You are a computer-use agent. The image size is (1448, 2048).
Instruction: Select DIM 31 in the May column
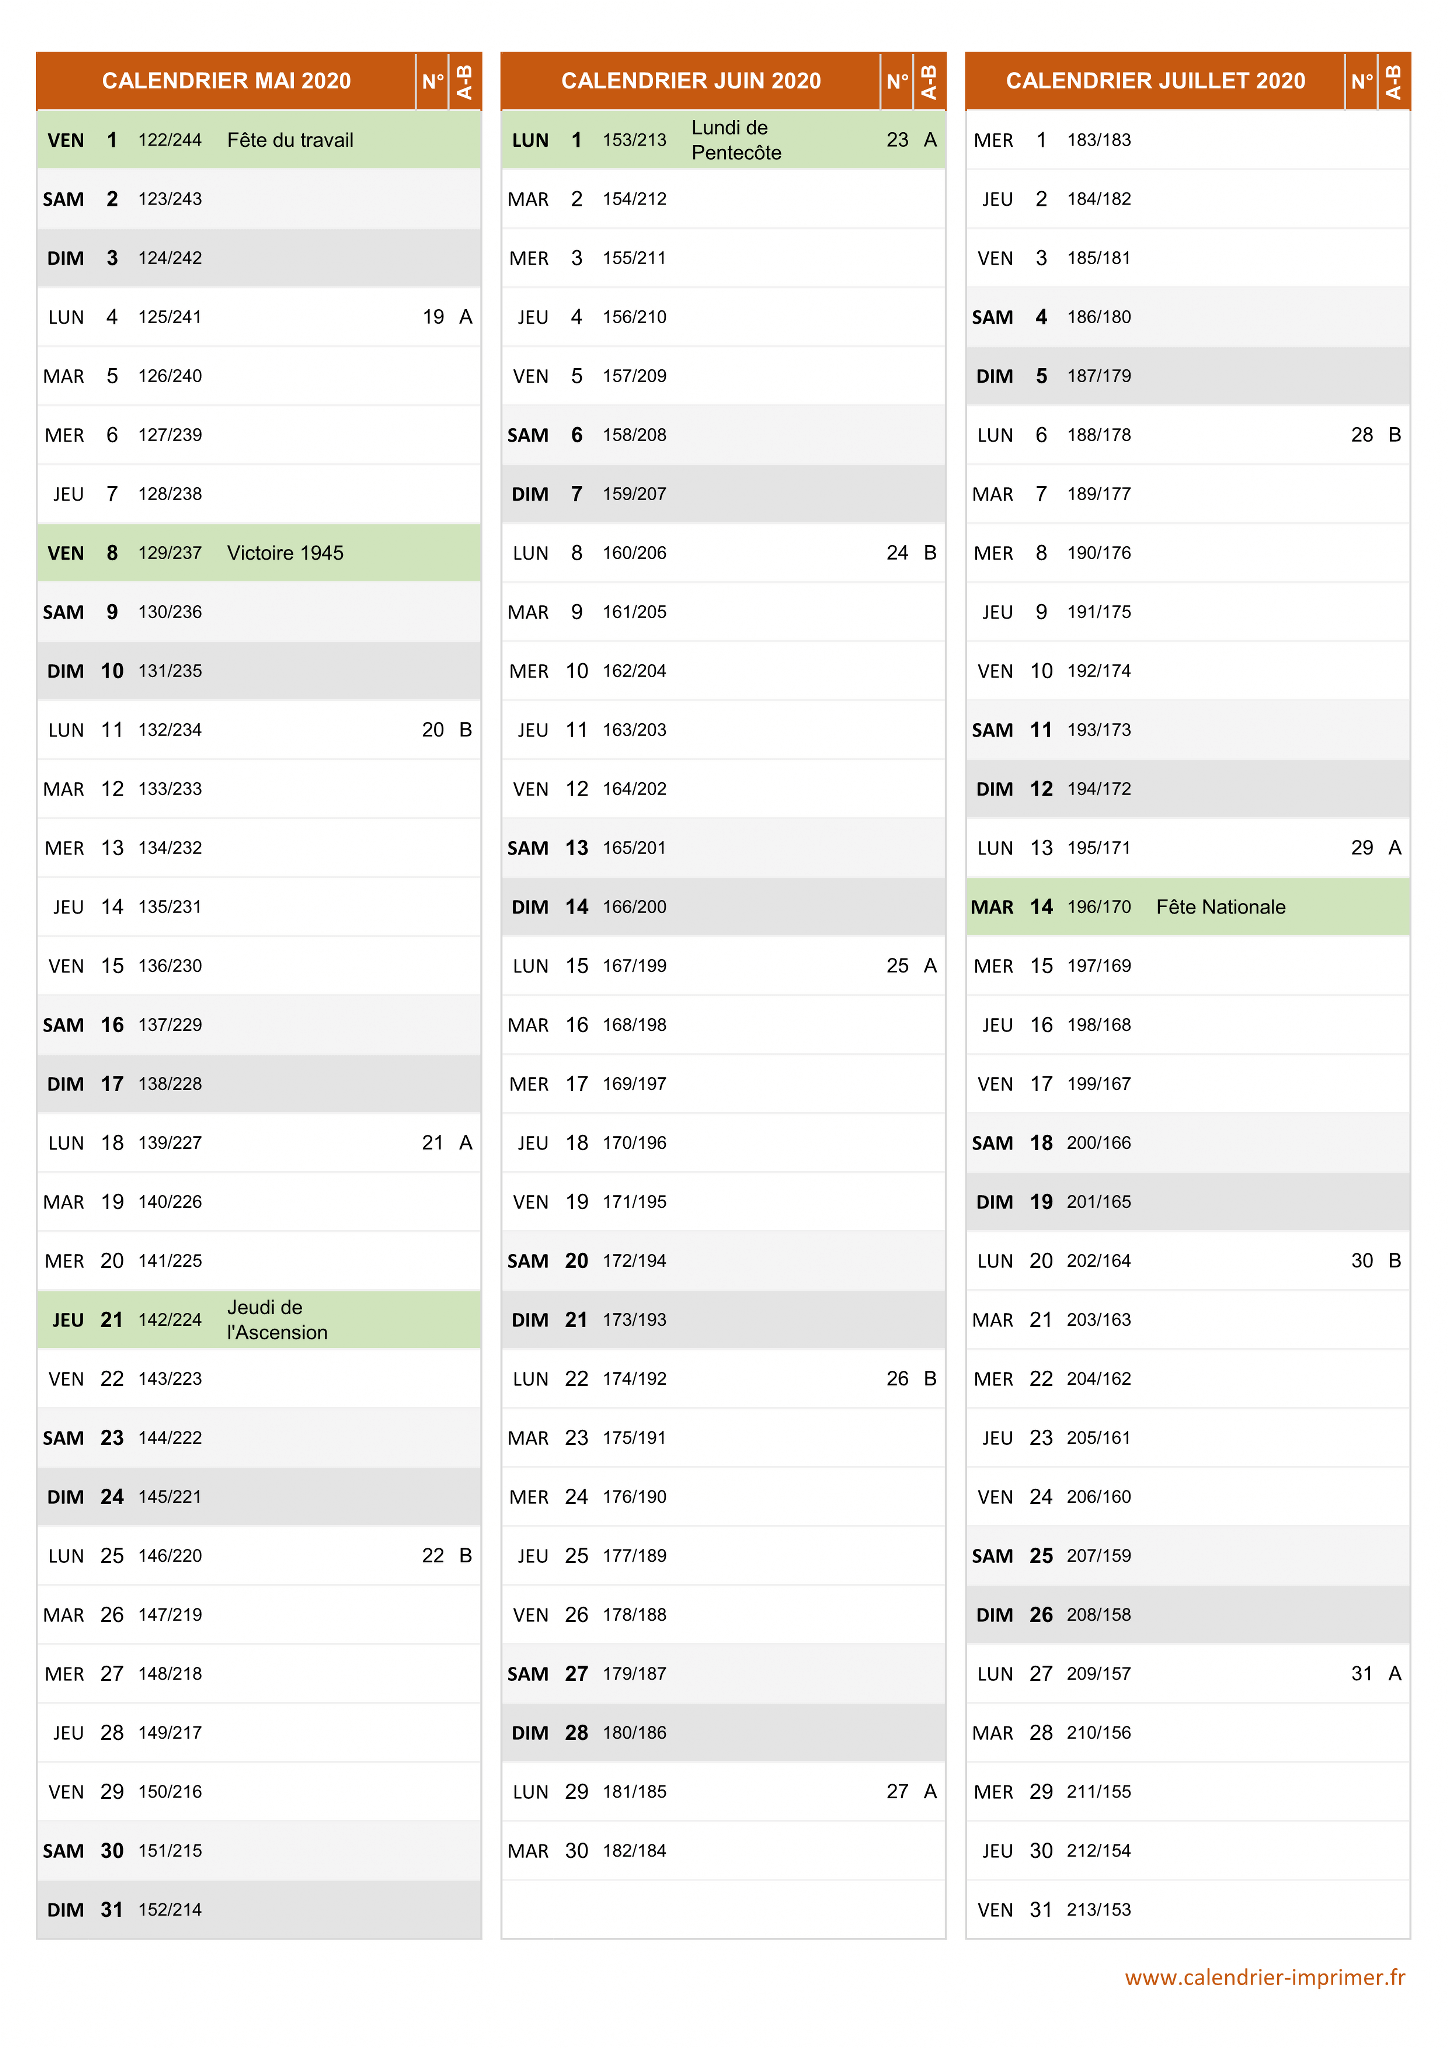(259, 1910)
